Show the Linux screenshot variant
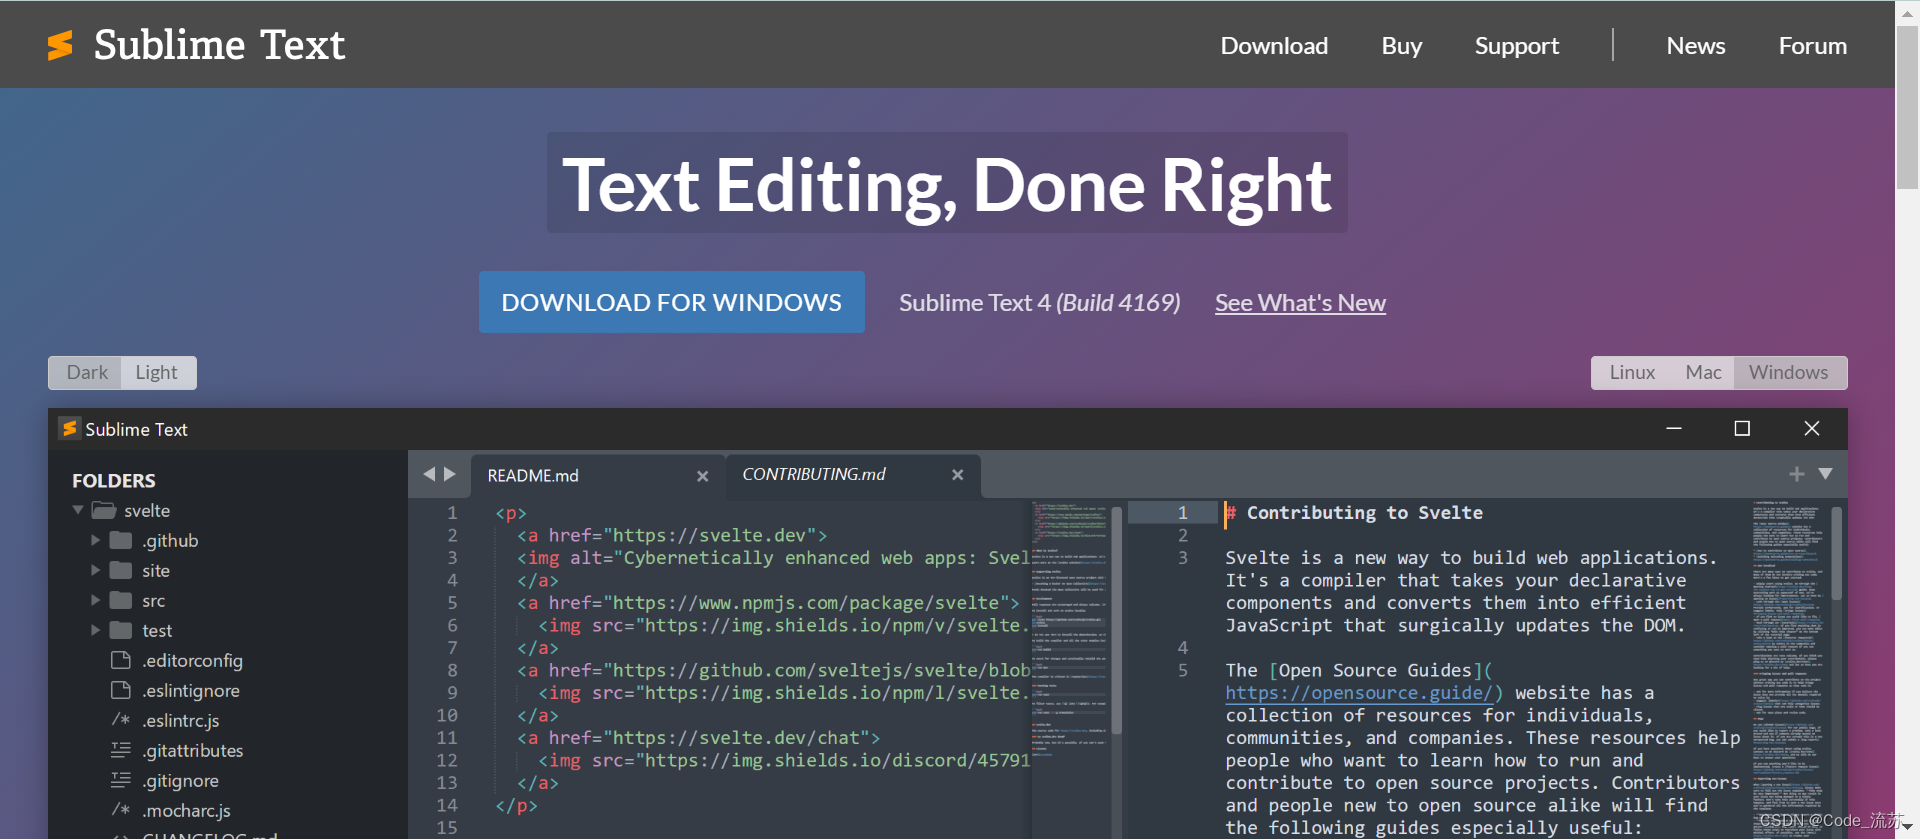The image size is (1920, 839). [1632, 372]
